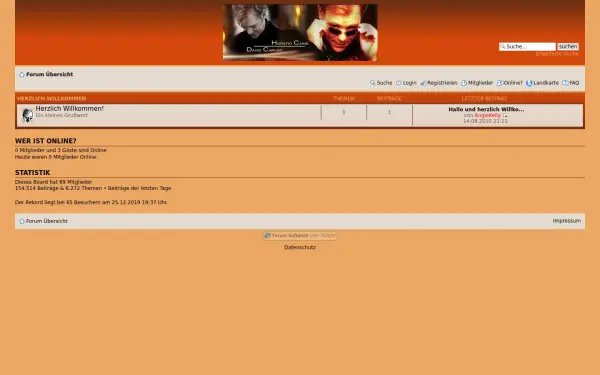Click the Herzlich Willkommen forum avatar icon
The image size is (600, 375).
coord(27,115)
